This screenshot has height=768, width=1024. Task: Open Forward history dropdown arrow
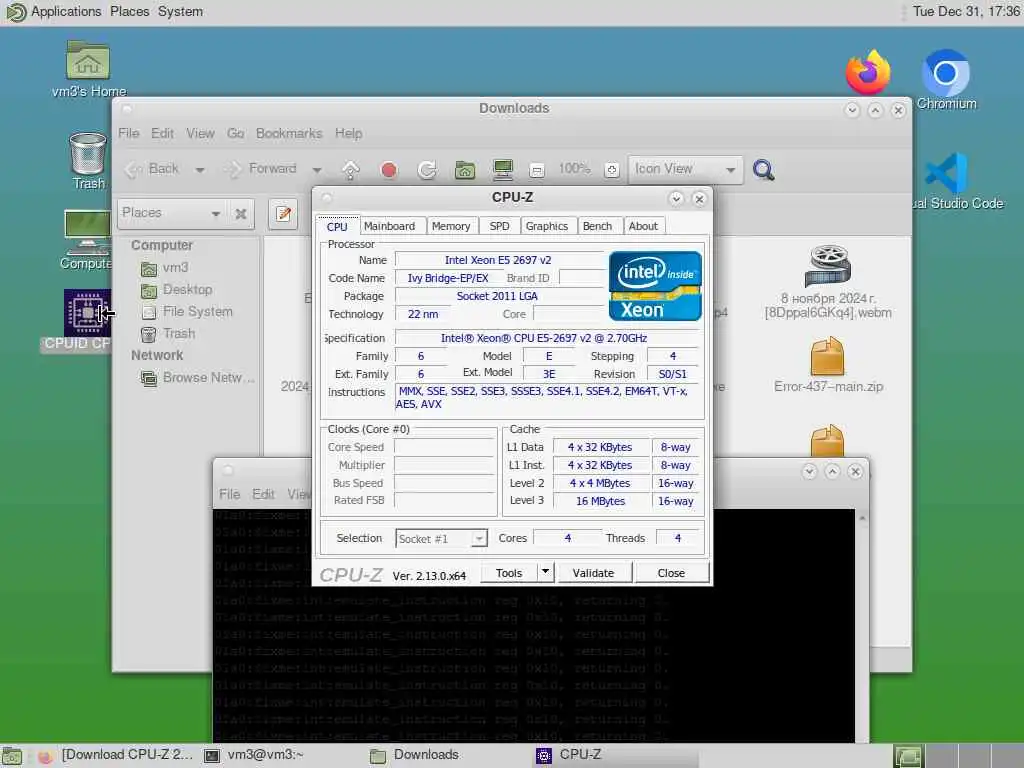(x=317, y=170)
